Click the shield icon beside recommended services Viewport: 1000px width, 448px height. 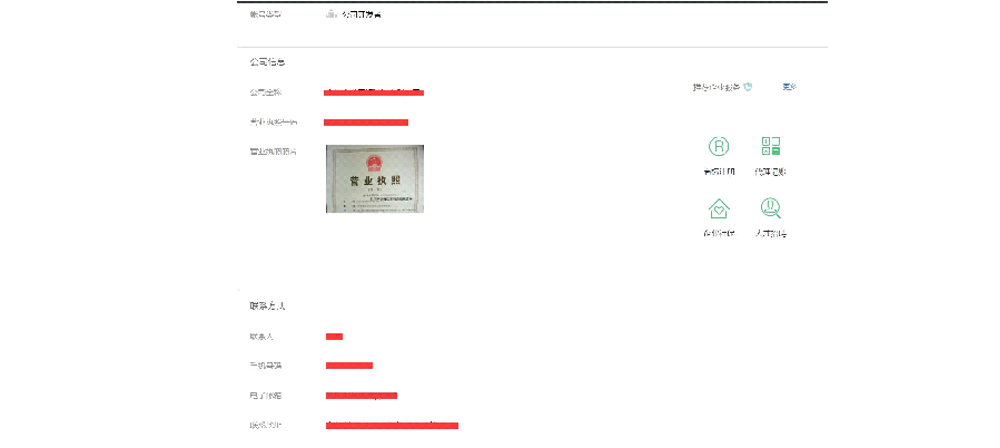pyautogui.click(x=747, y=88)
